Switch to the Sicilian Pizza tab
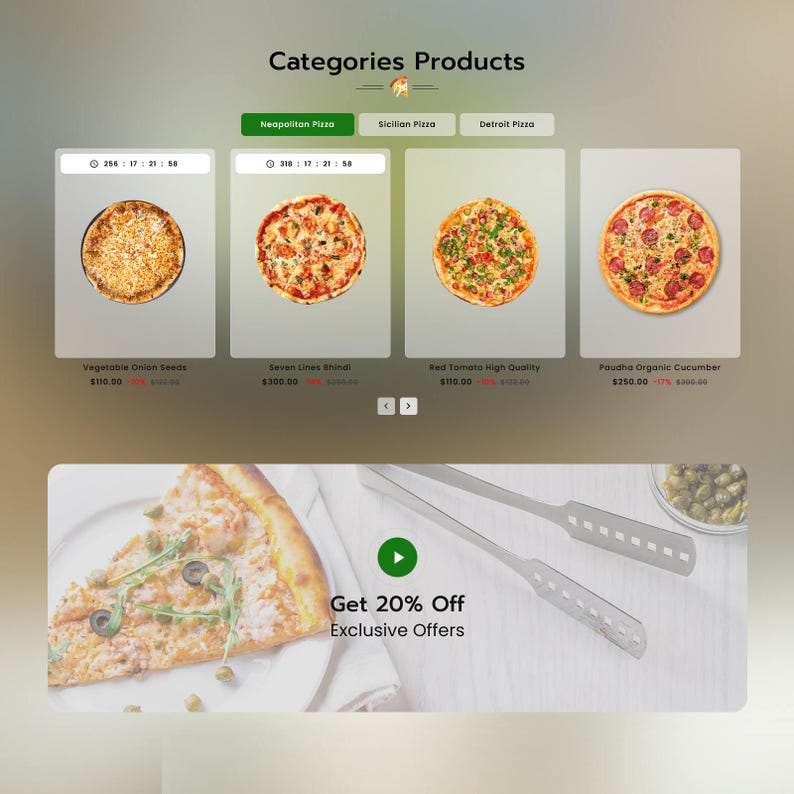Image resolution: width=794 pixels, height=794 pixels. click(x=407, y=125)
